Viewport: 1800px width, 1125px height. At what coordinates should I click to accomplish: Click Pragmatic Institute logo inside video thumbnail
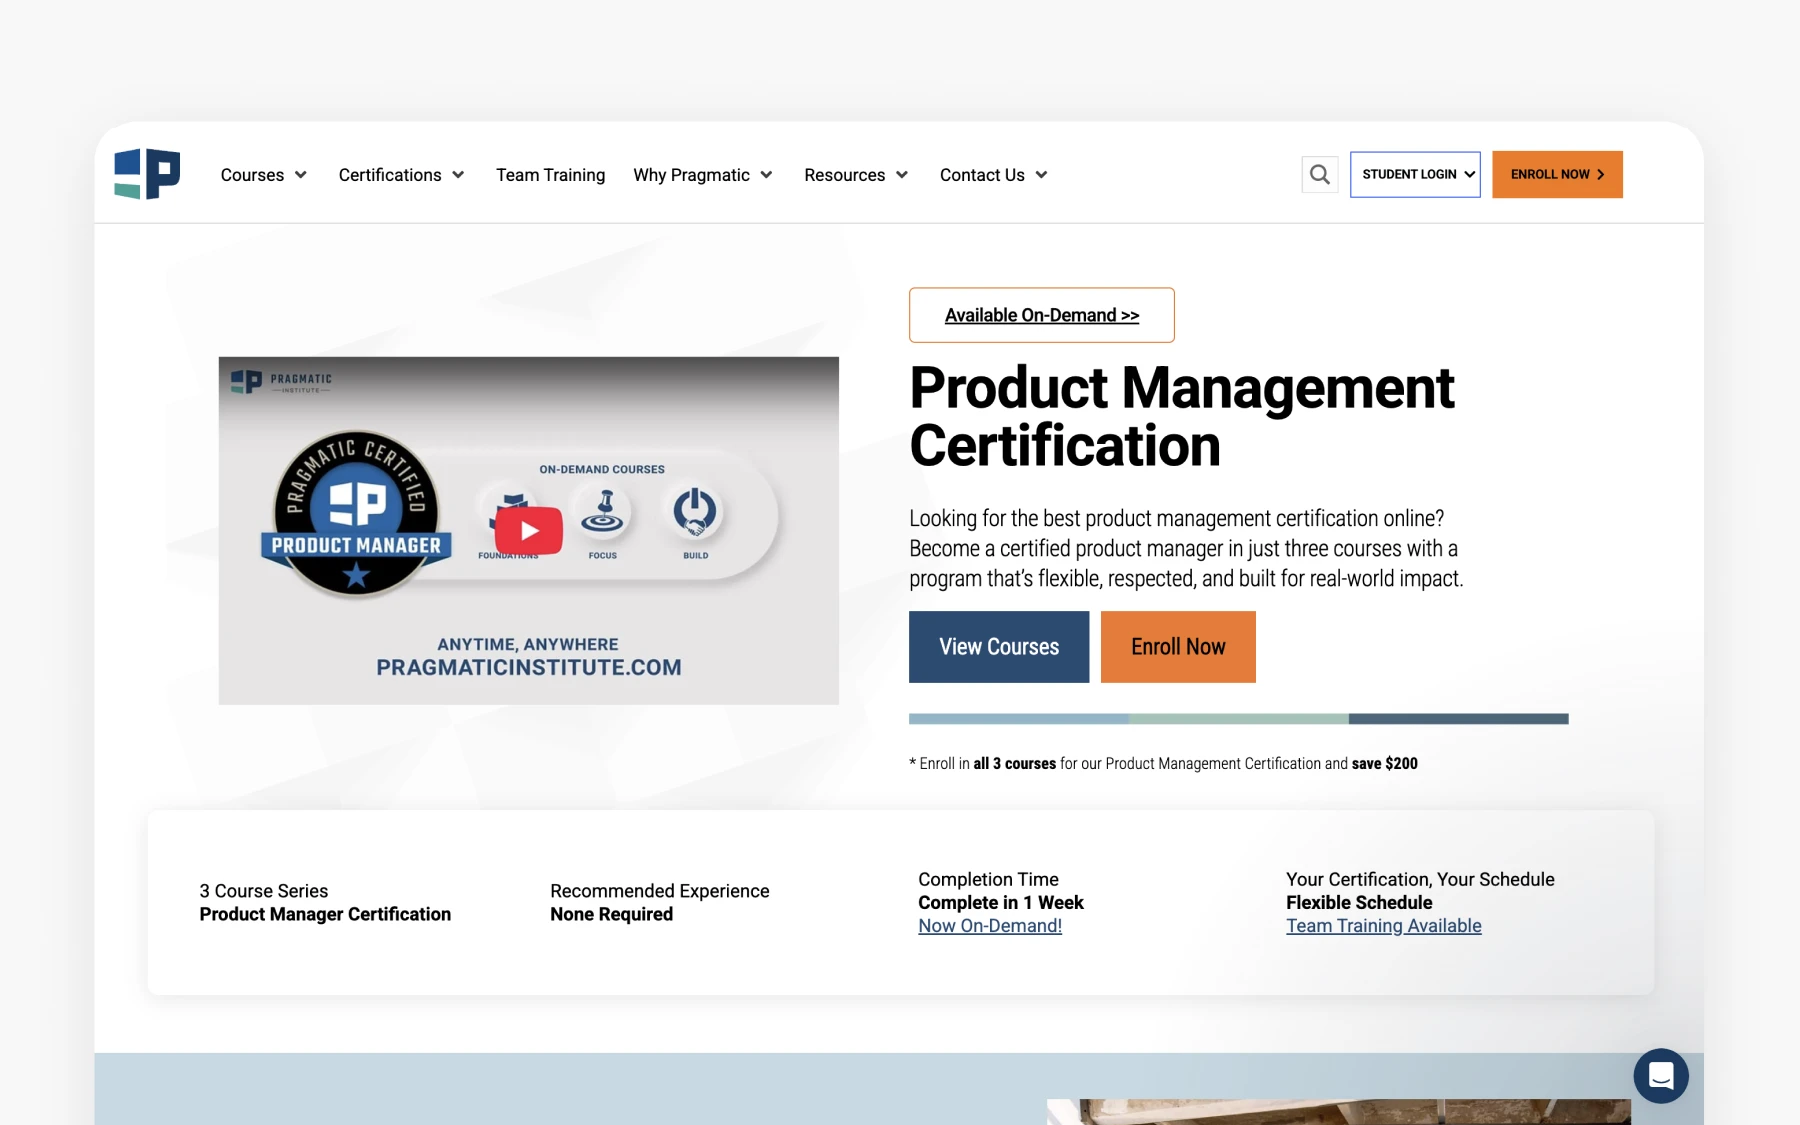coord(281,382)
